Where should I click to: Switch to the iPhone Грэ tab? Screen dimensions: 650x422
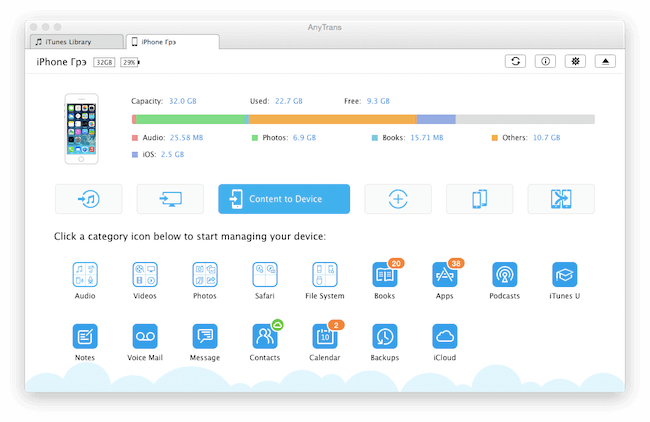coord(172,42)
